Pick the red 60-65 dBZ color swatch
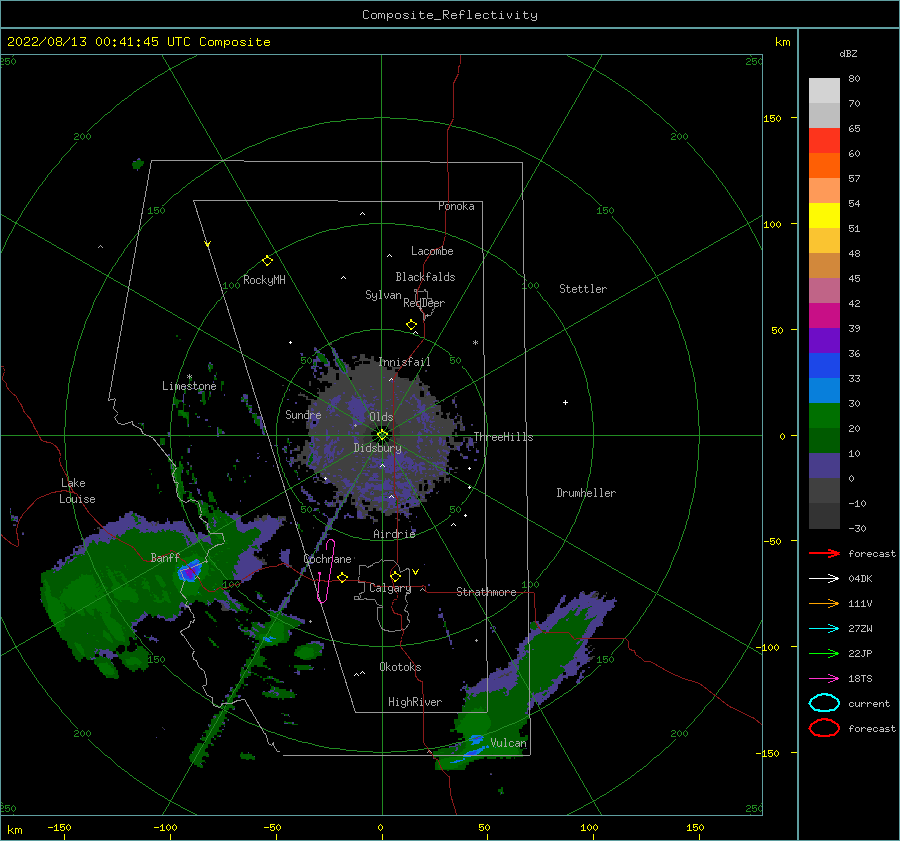 pyautogui.click(x=824, y=140)
